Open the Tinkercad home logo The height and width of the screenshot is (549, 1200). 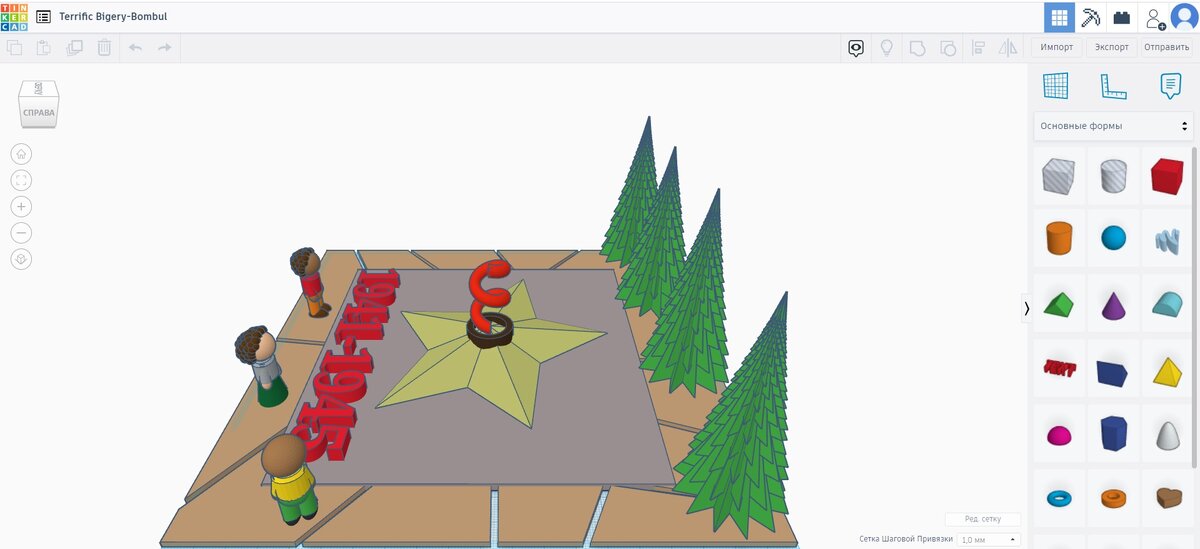(x=15, y=17)
